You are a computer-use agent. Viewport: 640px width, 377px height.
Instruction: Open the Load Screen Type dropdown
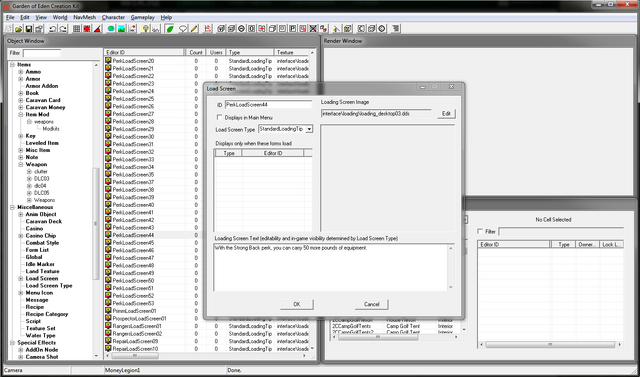pos(309,129)
